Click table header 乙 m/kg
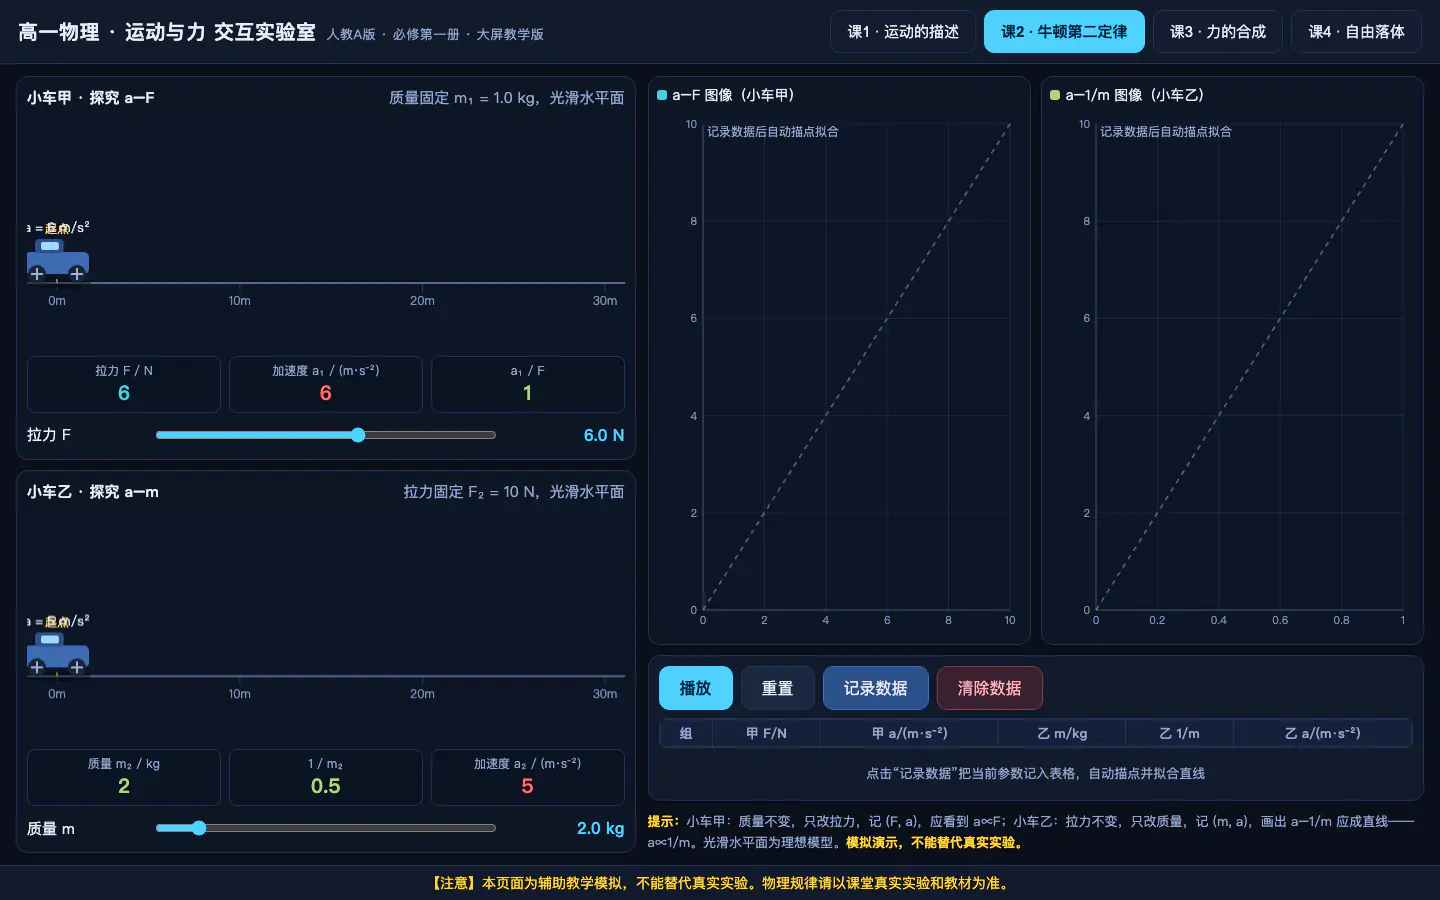 pyautogui.click(x=1062, y=733)
